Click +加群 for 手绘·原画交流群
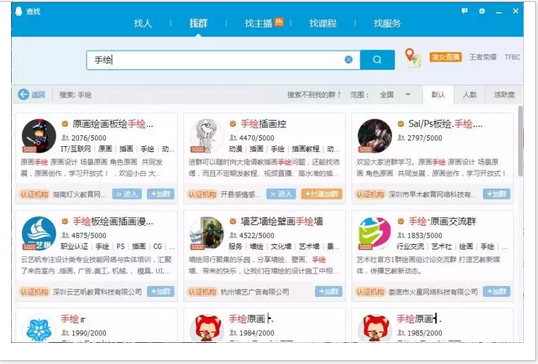538x364 pixels. [x=496, y=292]
